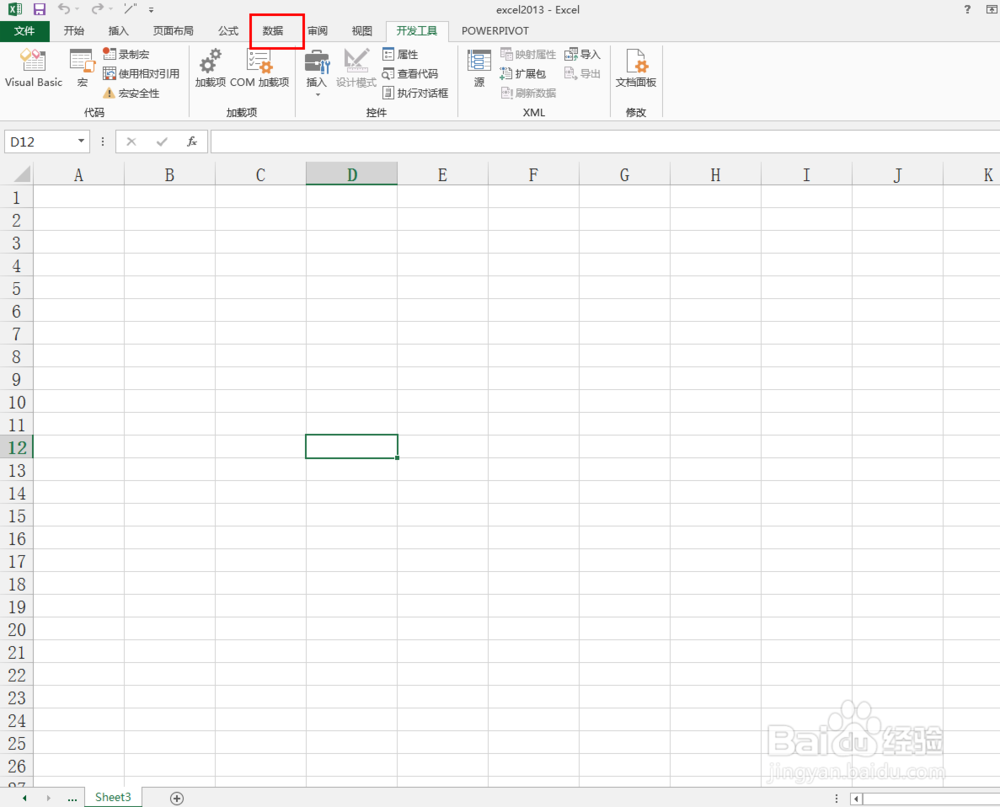Select the Sheet3 tab
This screenshot has height=807, width=1000.
[113, 797]
